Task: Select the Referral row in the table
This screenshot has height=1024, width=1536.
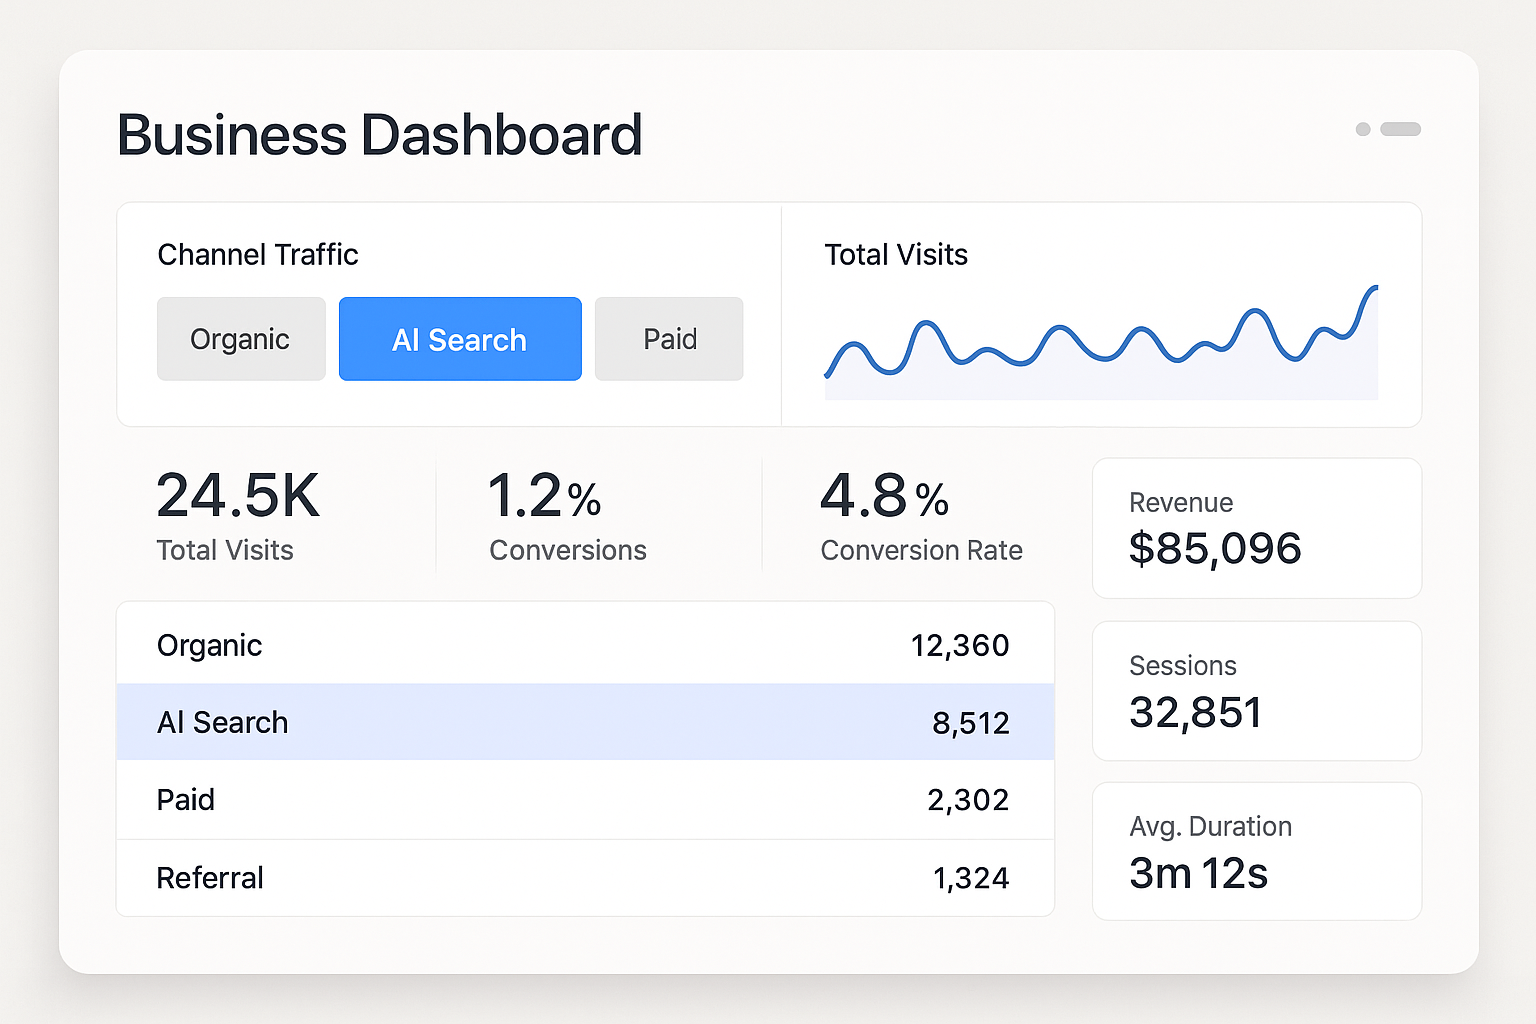Action: [x=585, y=877]
